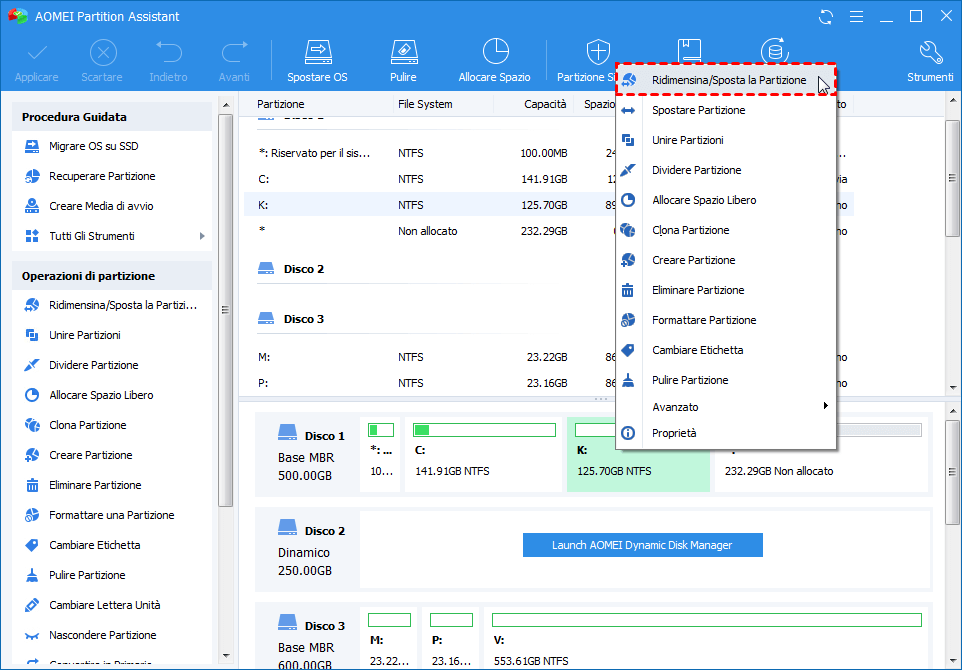Image resolution: width=962 pixels, height=670 pixels.
Task: Choose Spostare Partizione from context menu
Action: click(x=726, y=110)
